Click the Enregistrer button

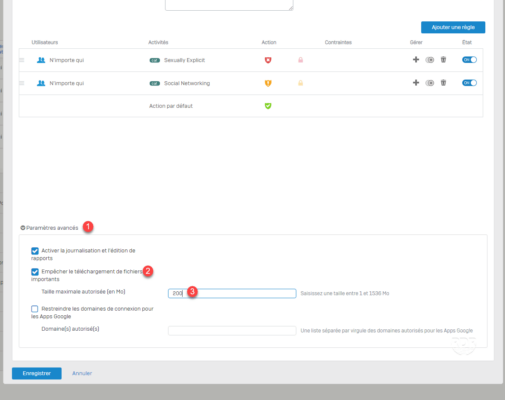point(37,373)
